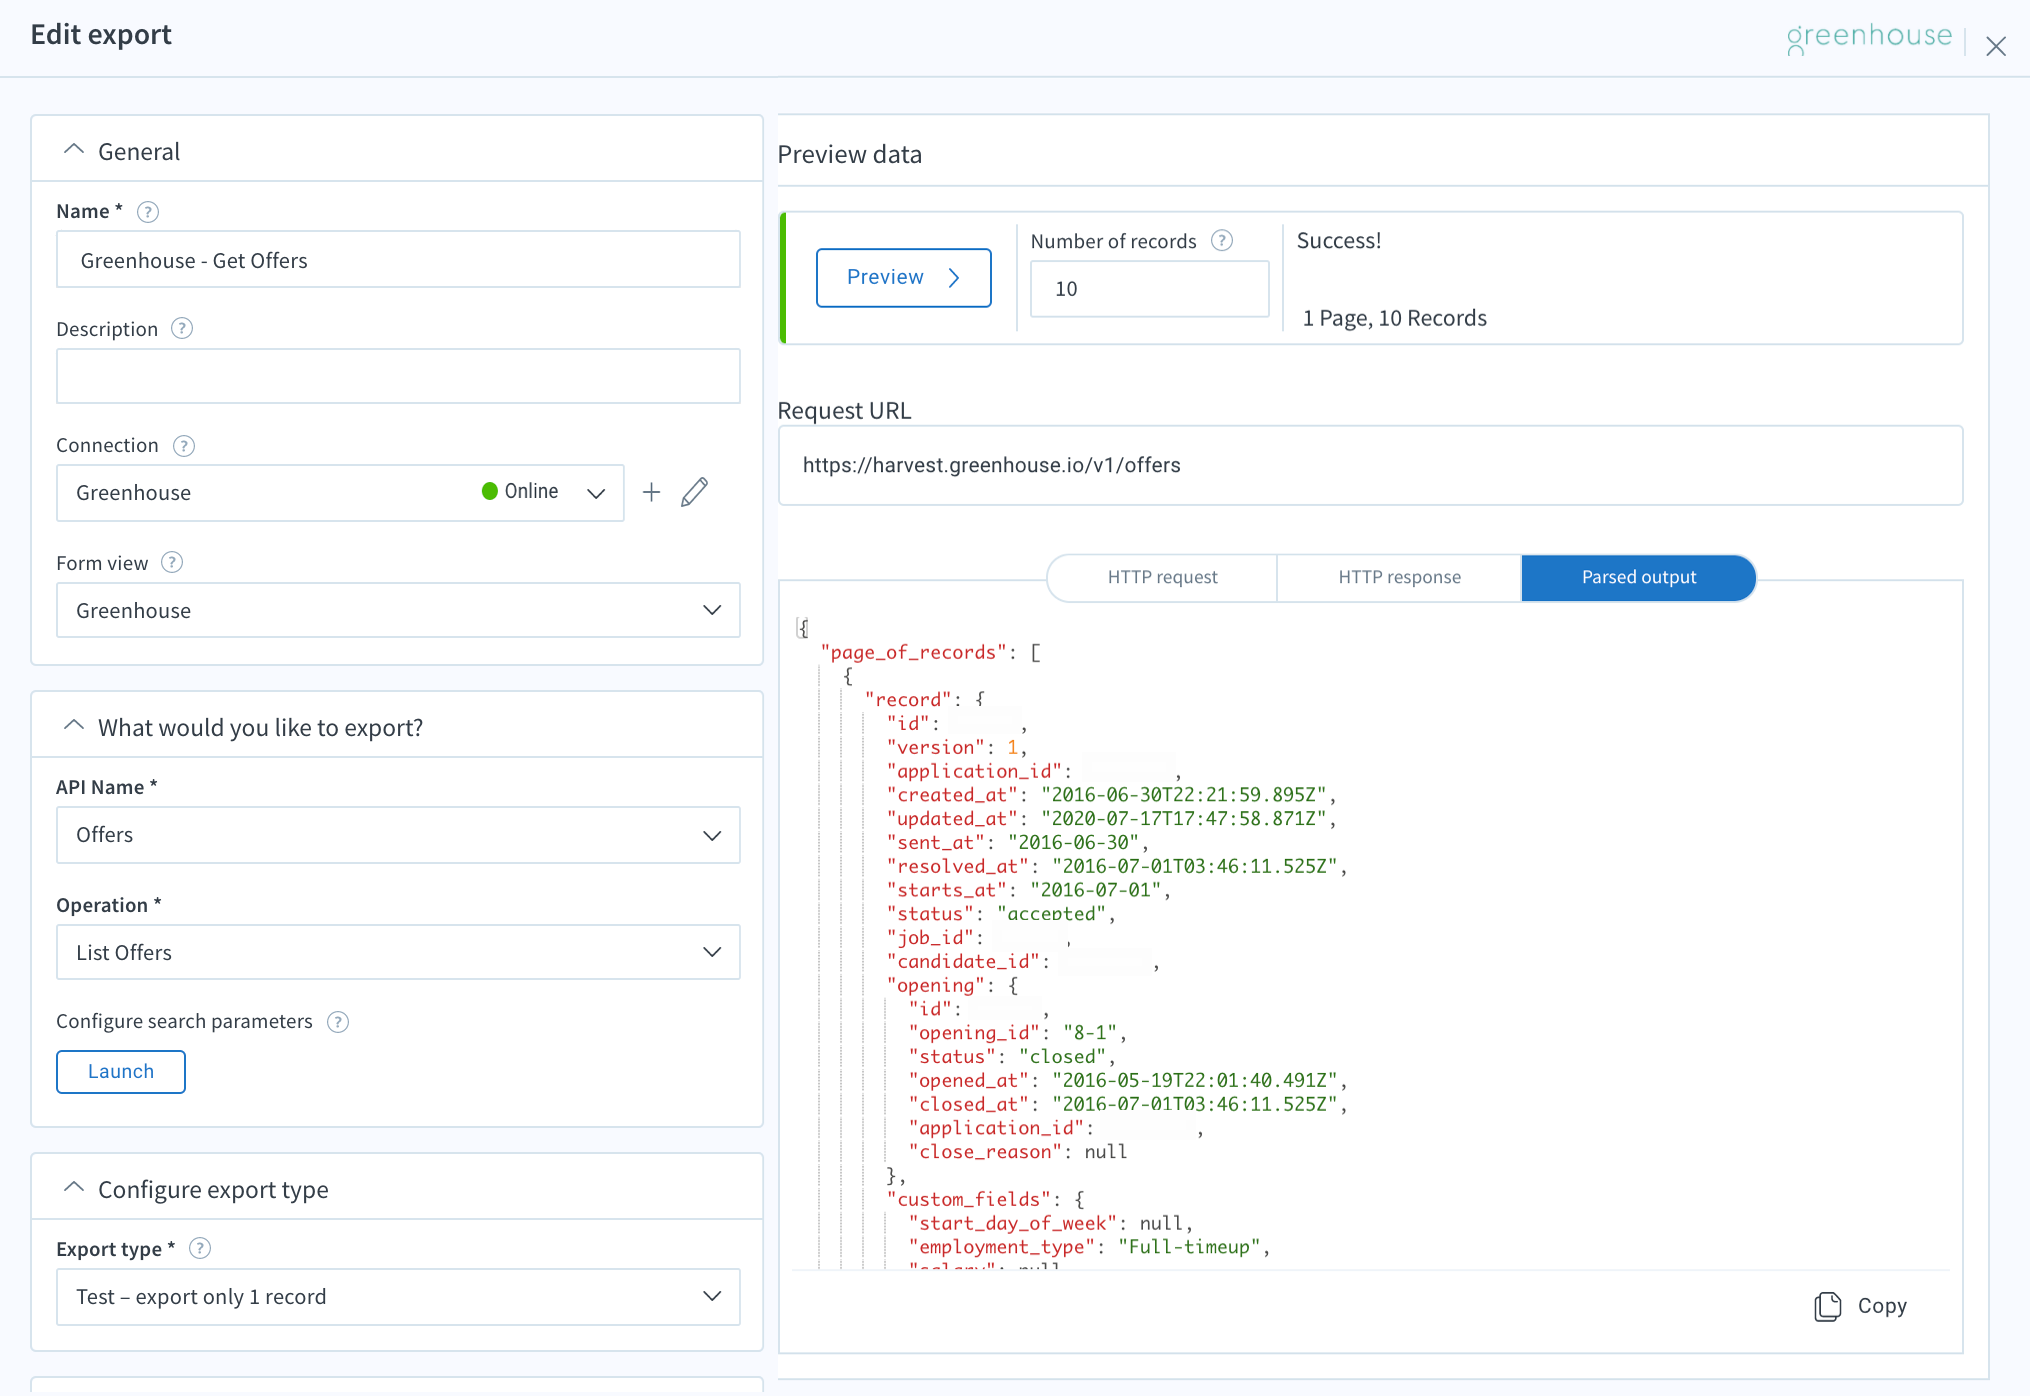Collapse What would you like to export section
Viewport: 2030px width, 1396px height.
click(74, 726)
